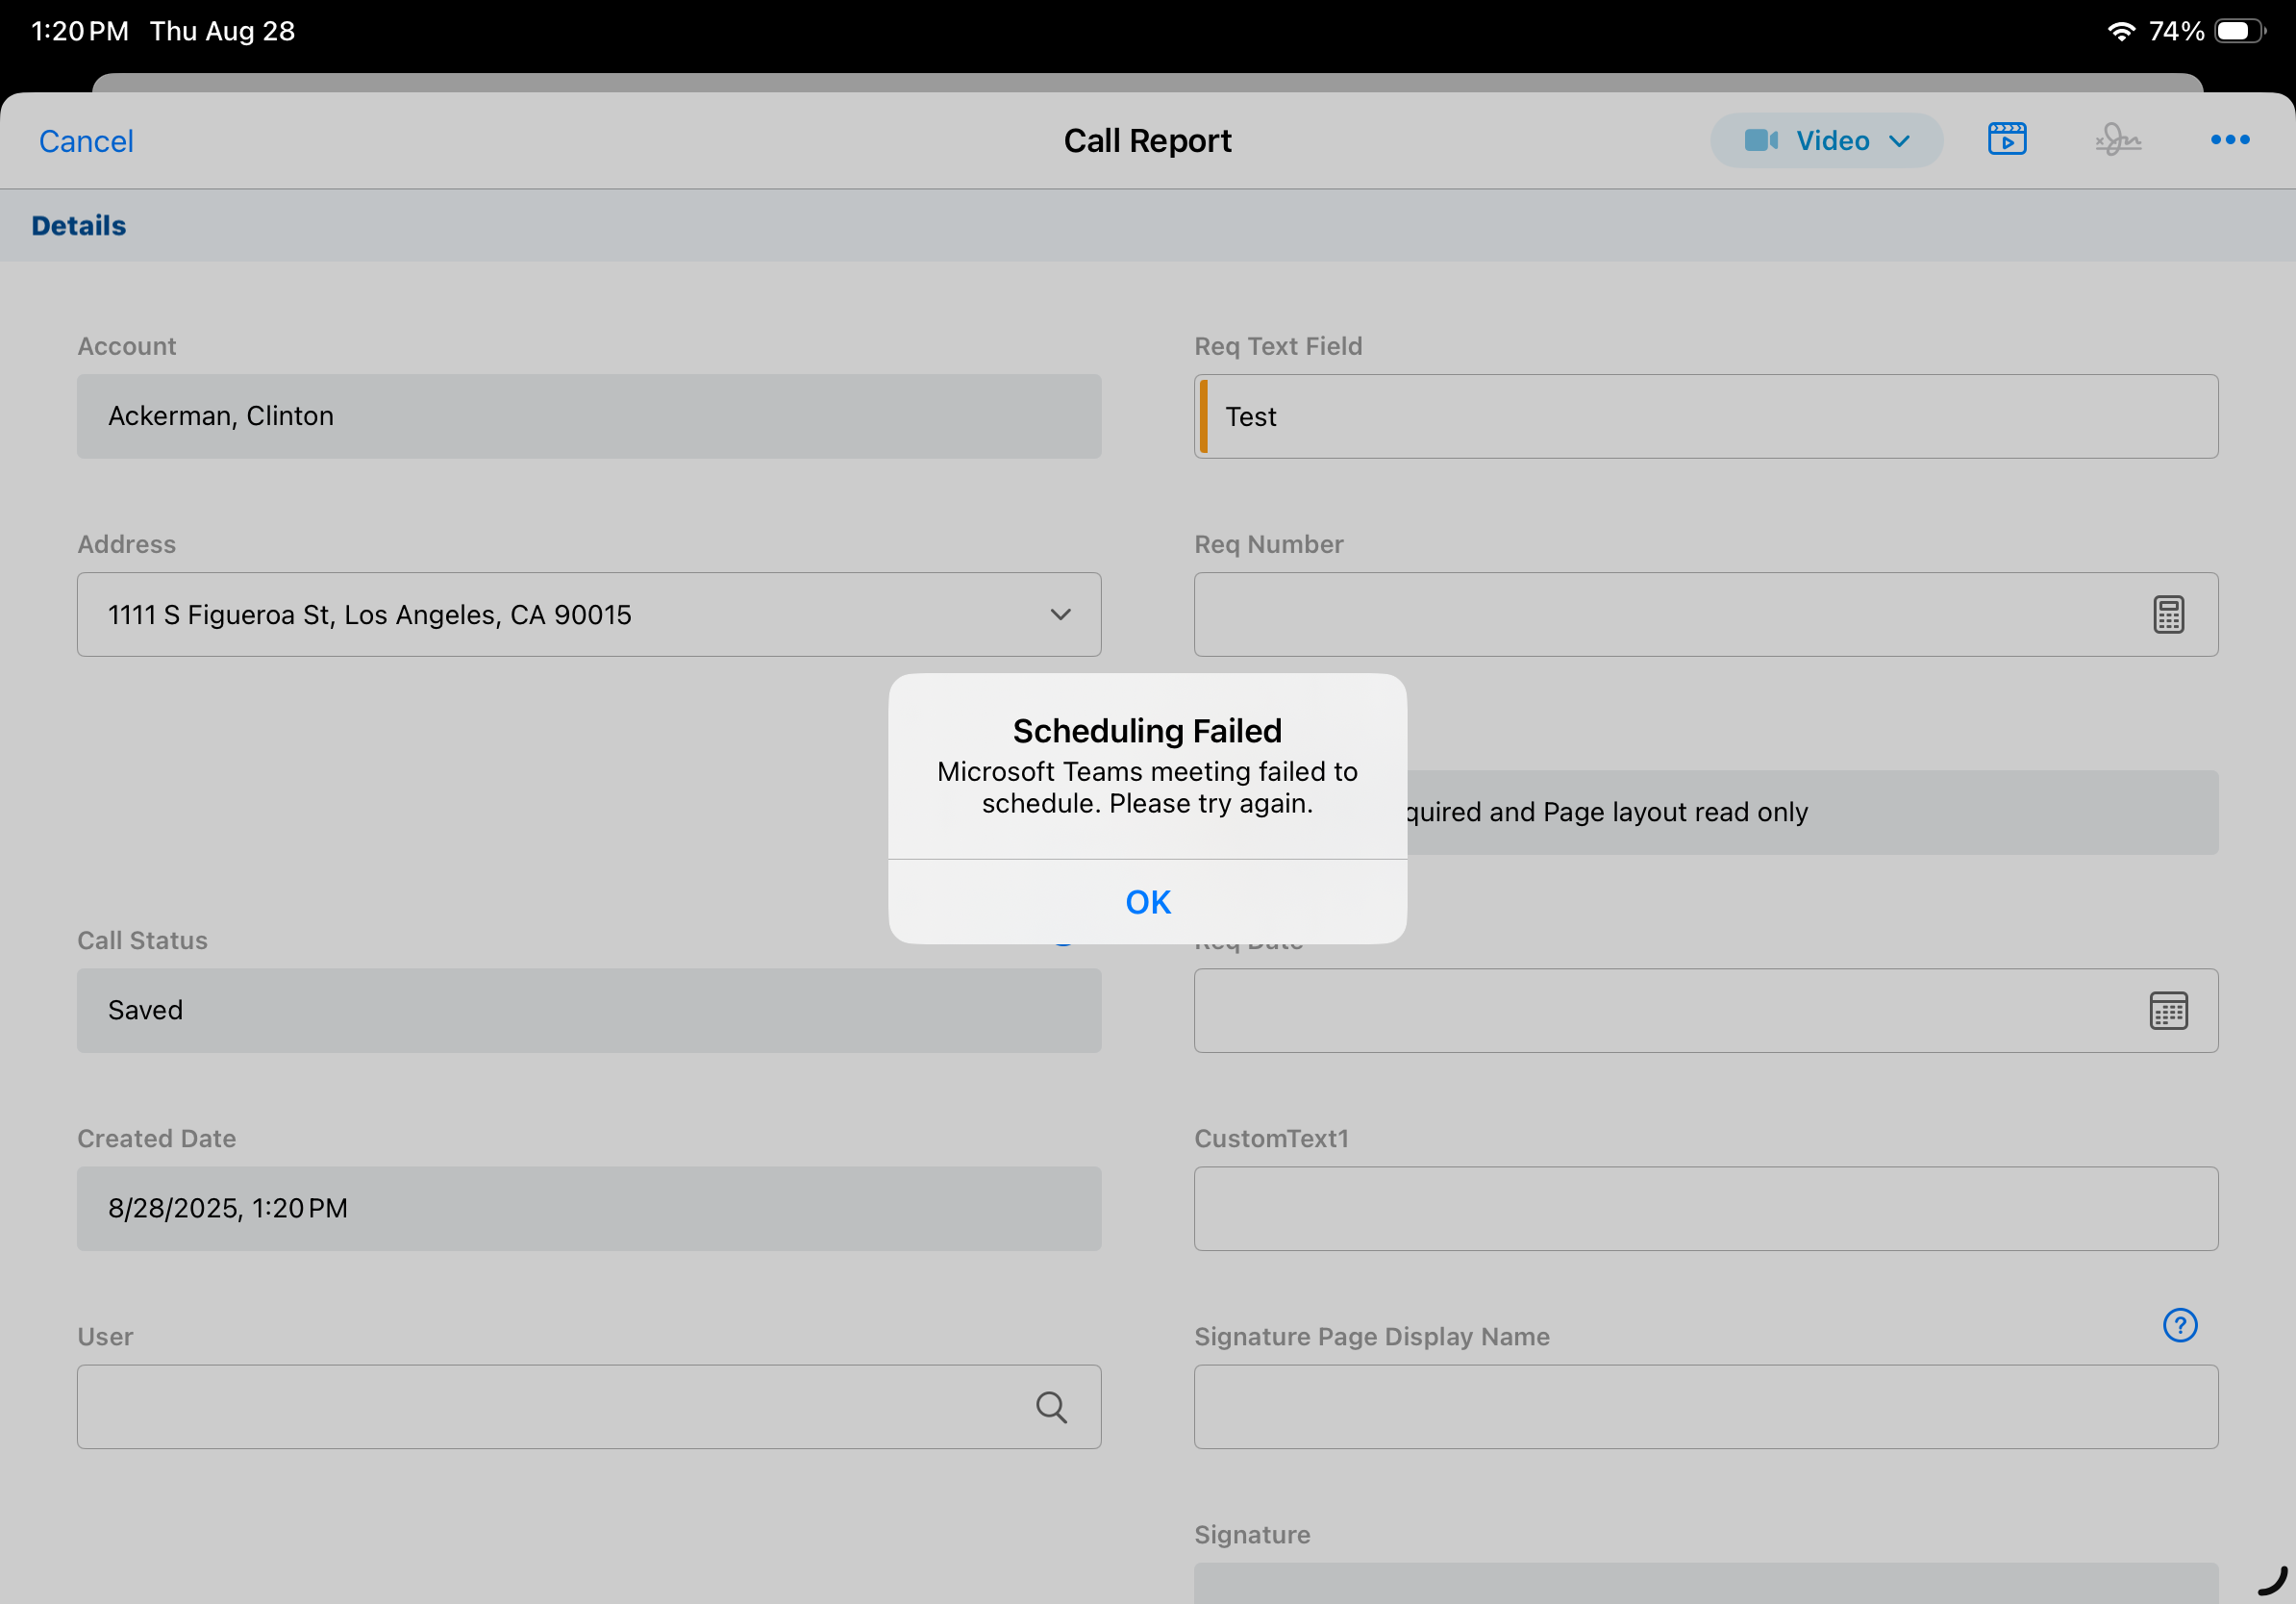Tap Cancel on the Call Report

pos(86,141)
